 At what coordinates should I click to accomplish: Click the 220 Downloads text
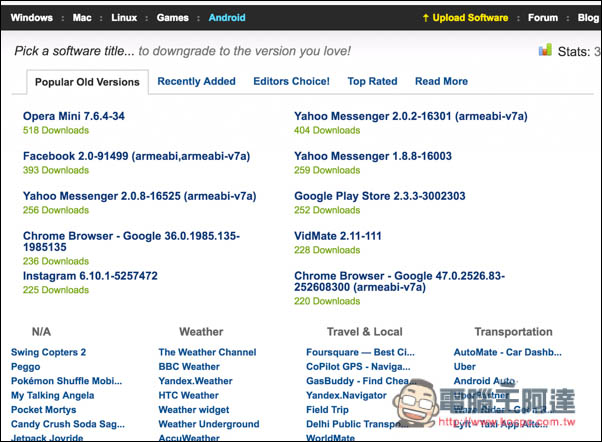(327, 301)
